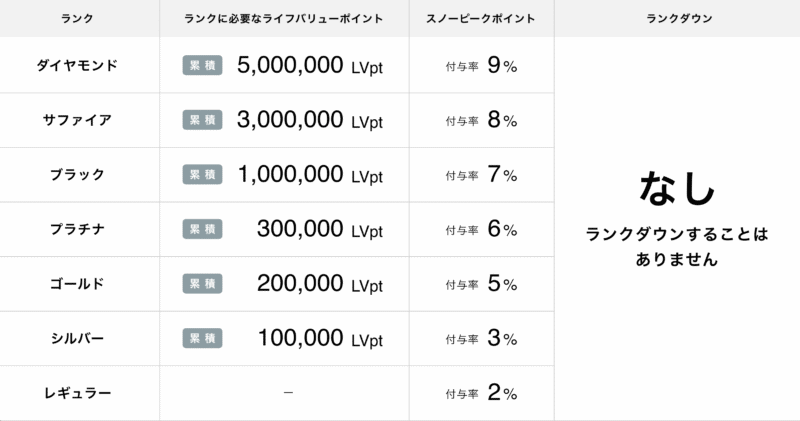Click the ゴールド rank label
The height and width of the screenshot is (421, 800).
point(78,284)
